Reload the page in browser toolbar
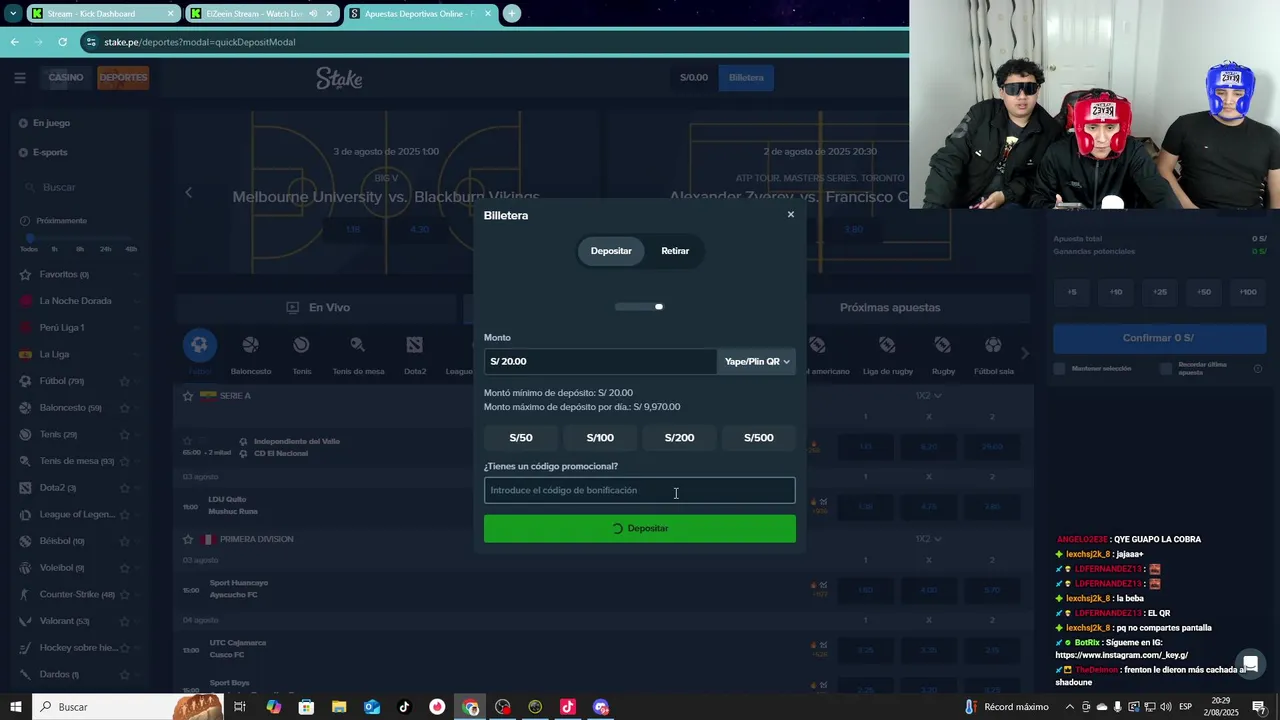The image size is (1280, 720). [x=62, y=42]
